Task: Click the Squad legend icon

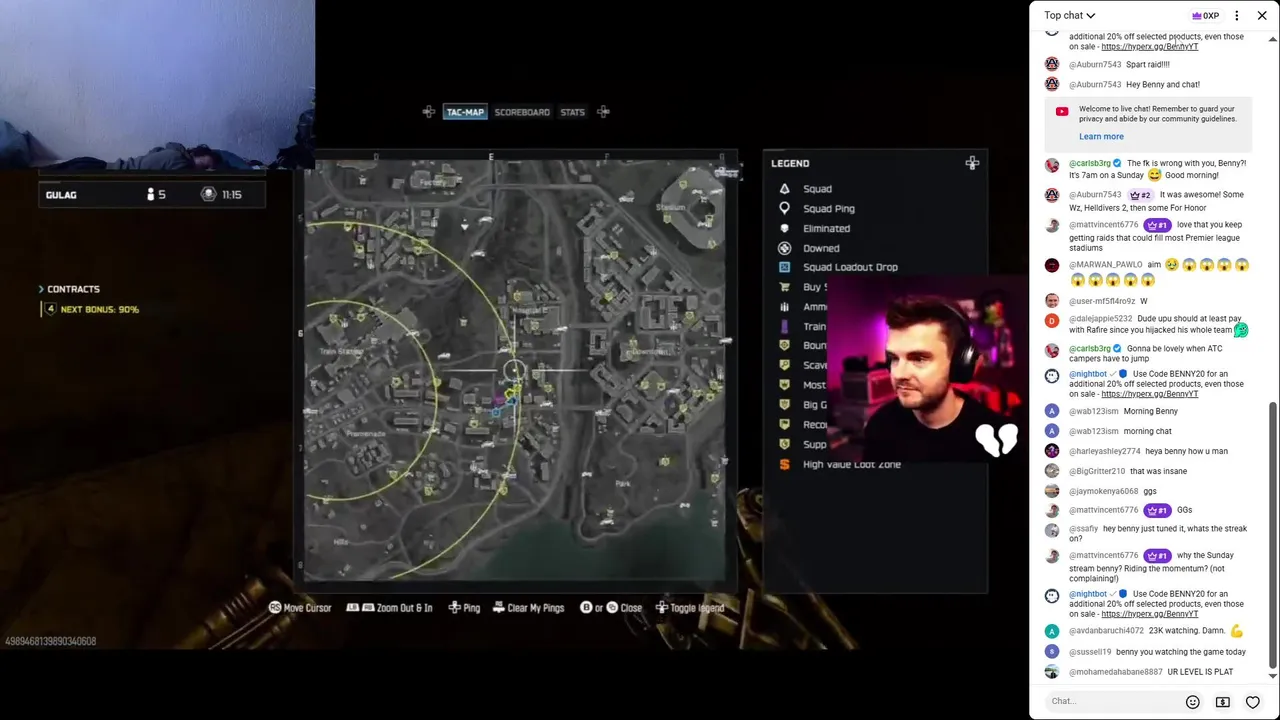Action: click(x=784, y=189)
